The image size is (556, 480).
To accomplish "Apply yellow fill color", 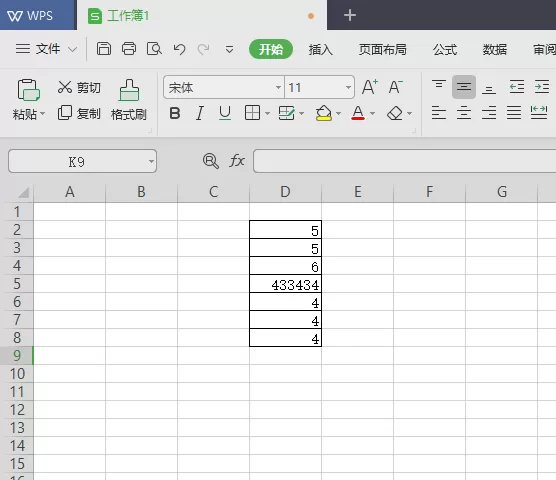I will click(x=324, y=113).
